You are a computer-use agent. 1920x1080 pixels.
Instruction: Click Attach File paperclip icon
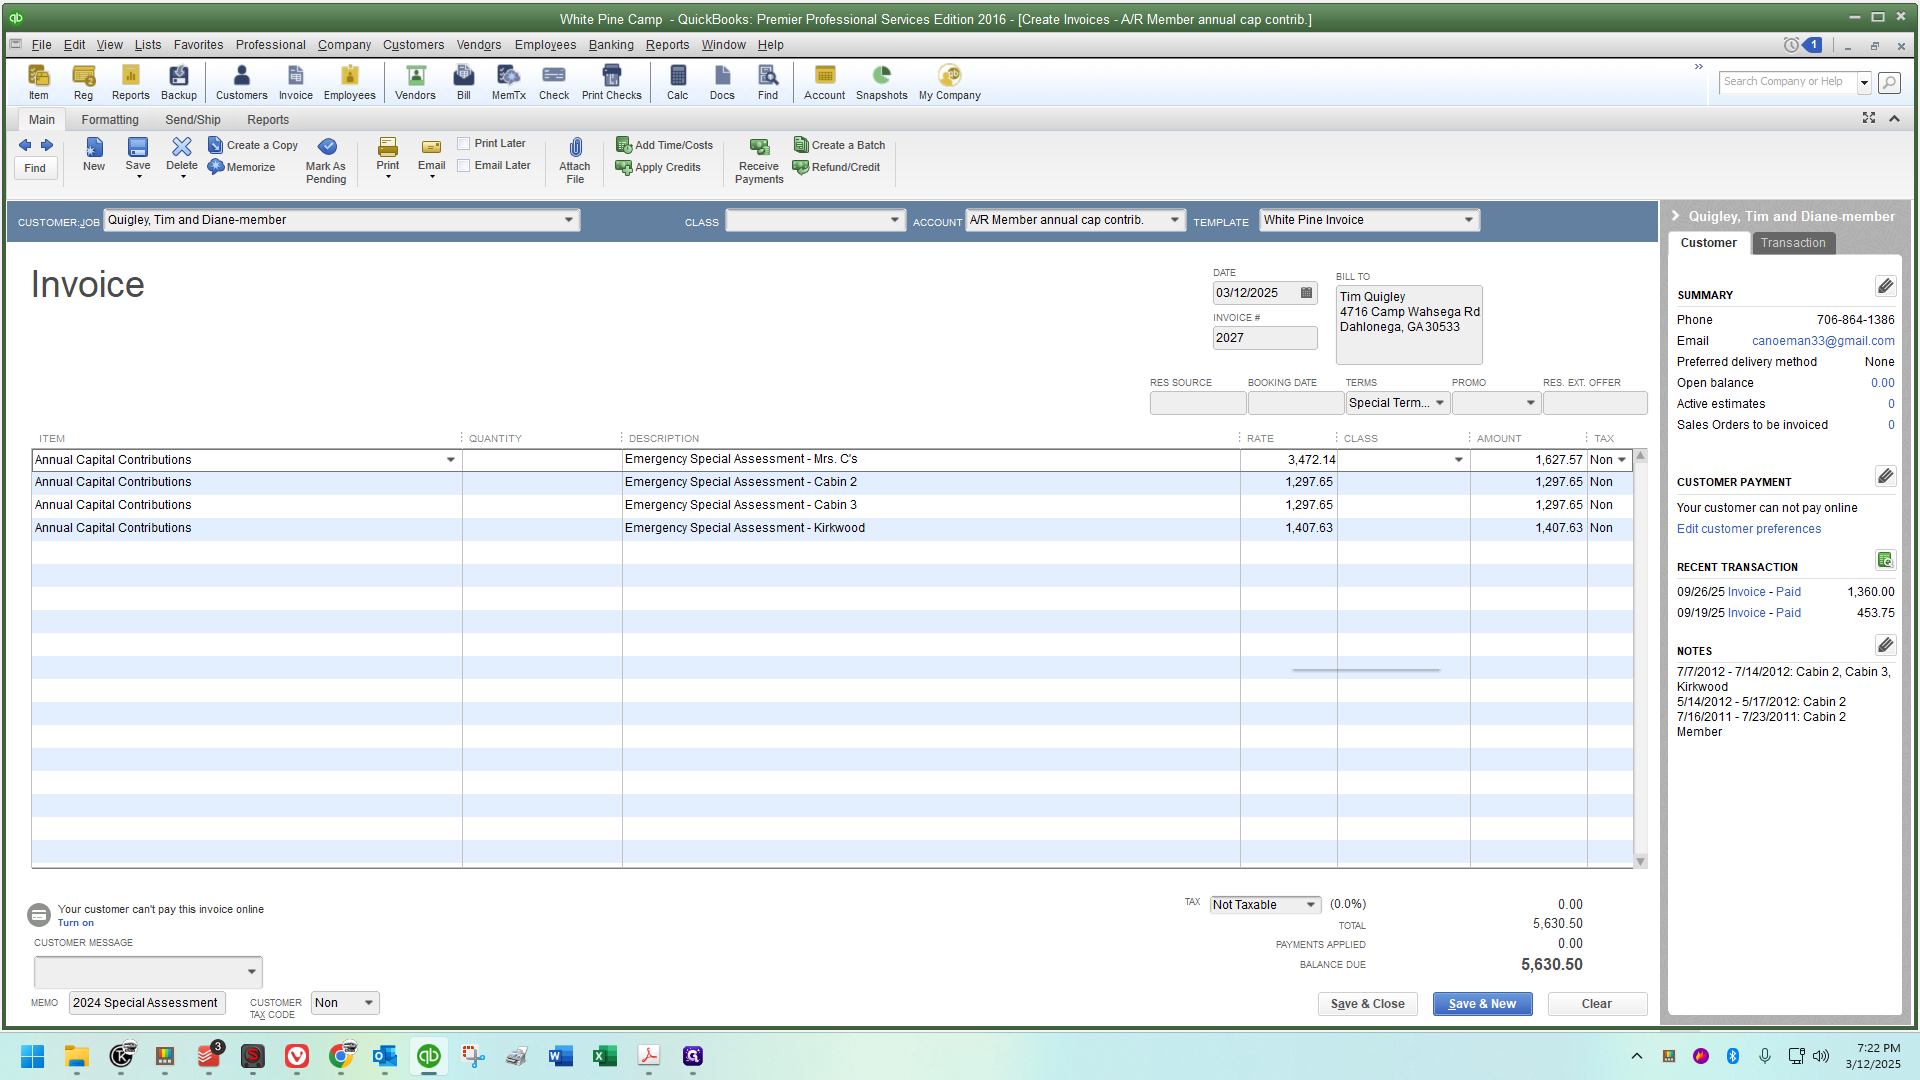[575, 160]
